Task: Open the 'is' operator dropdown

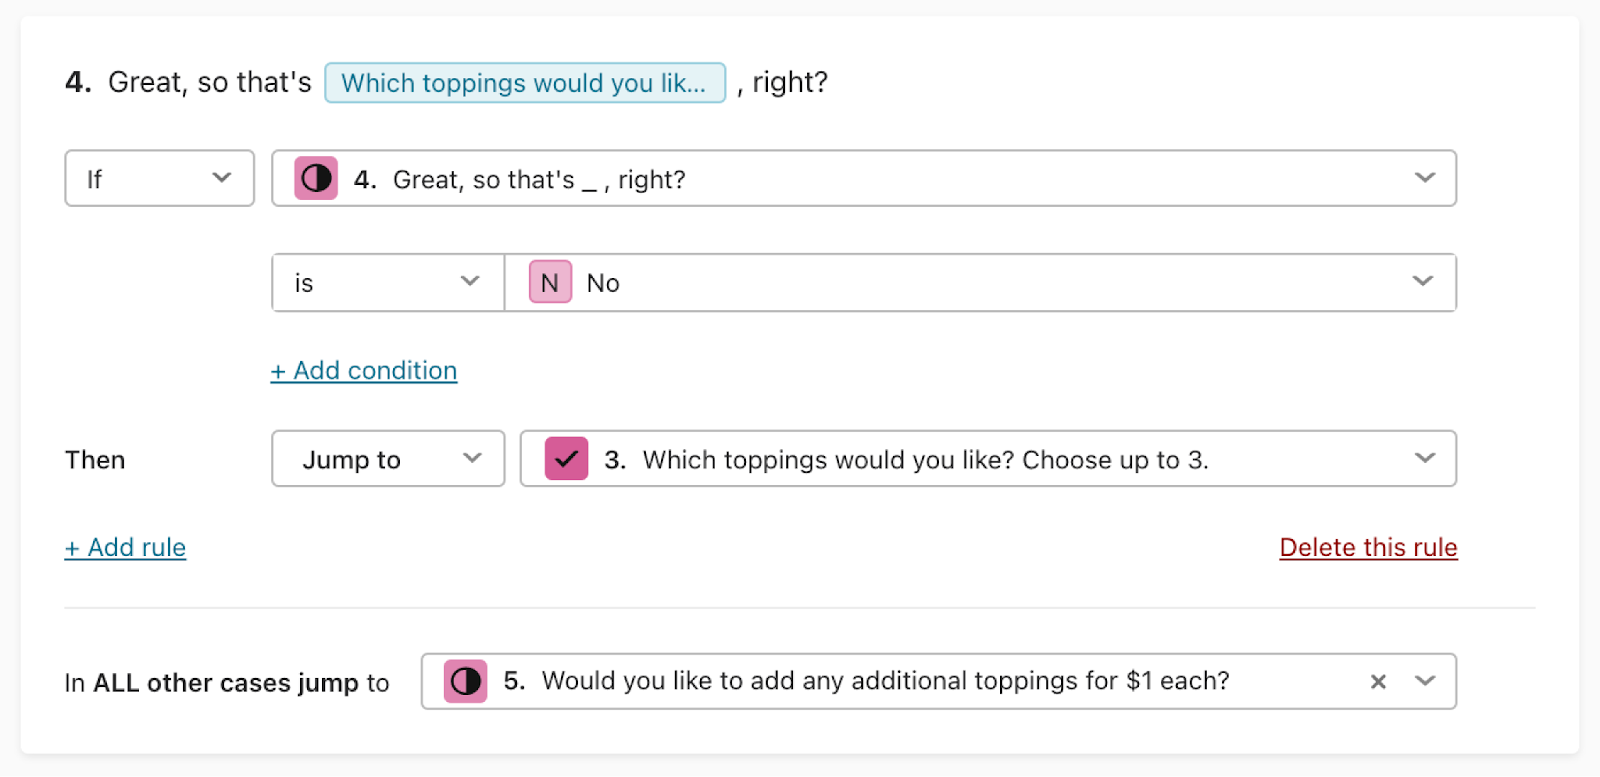Action: [388, 283]
